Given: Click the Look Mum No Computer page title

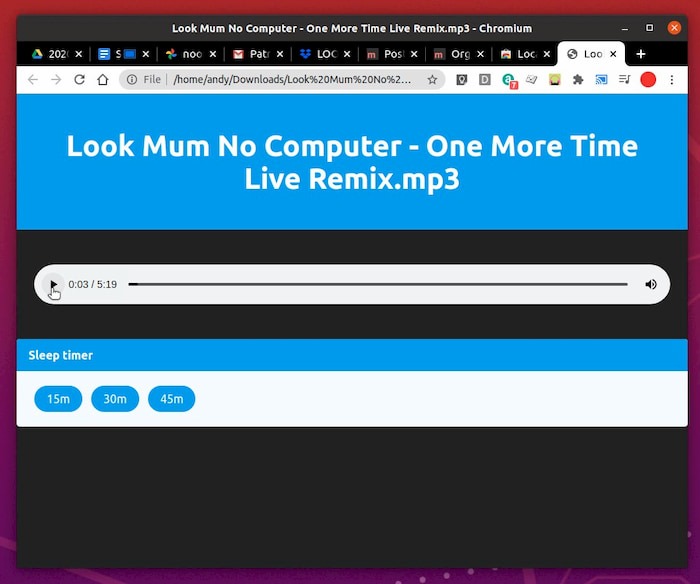Looking at the screenshot, I should 352,162.
